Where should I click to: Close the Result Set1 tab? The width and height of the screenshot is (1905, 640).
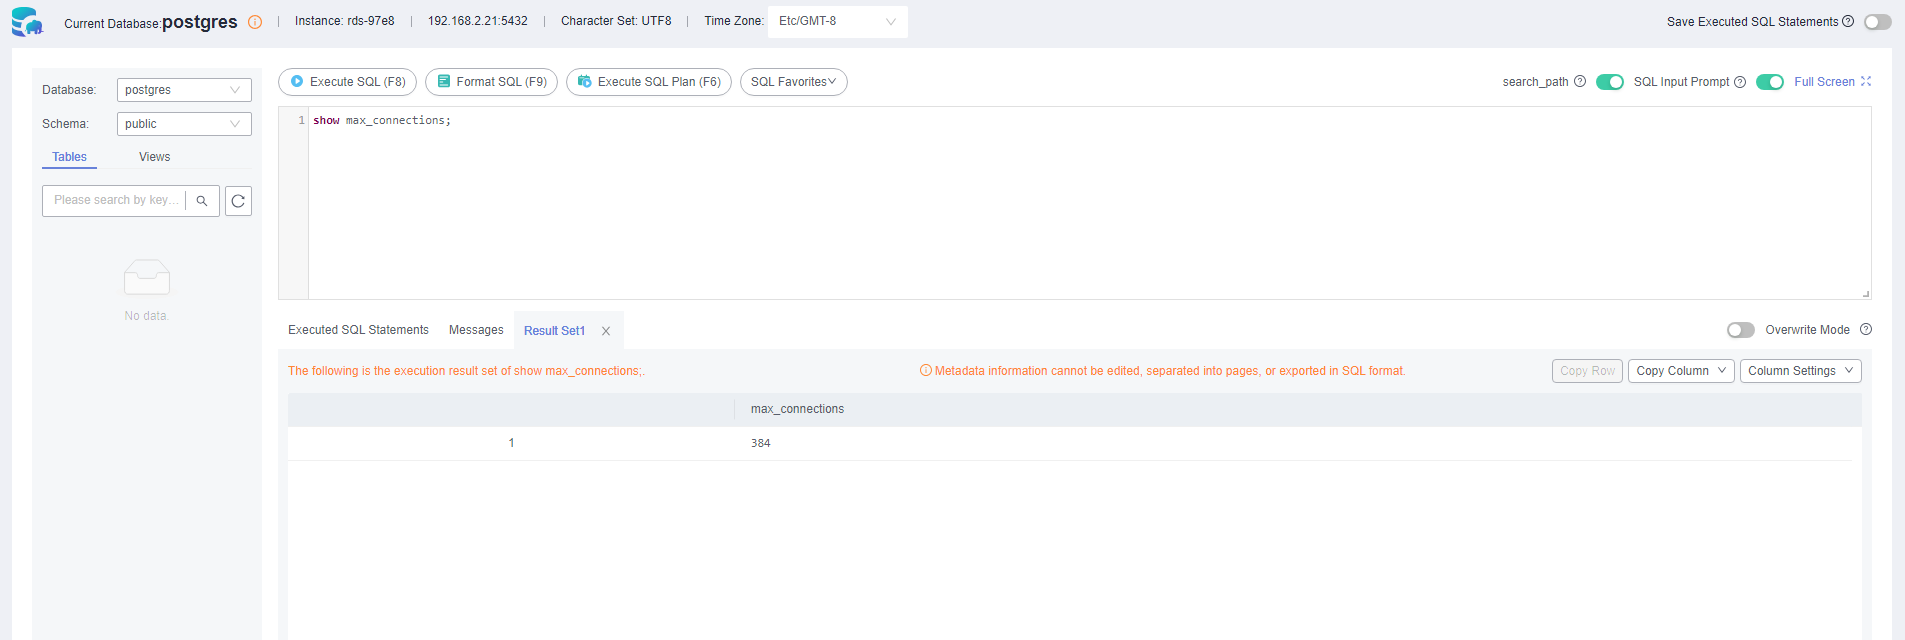[606, 331]
